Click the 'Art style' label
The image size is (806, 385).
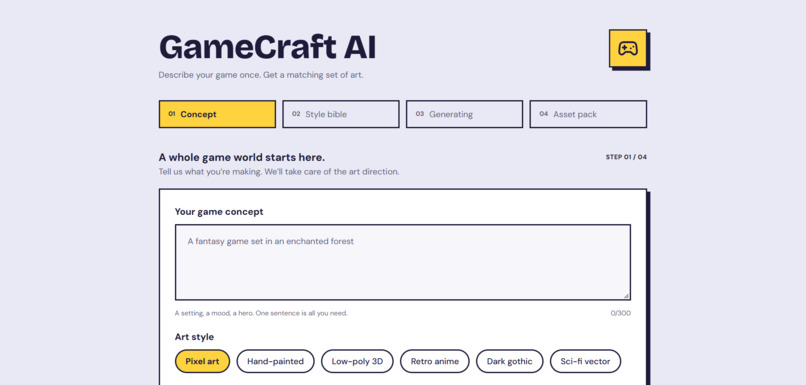(x=194, y=337)
